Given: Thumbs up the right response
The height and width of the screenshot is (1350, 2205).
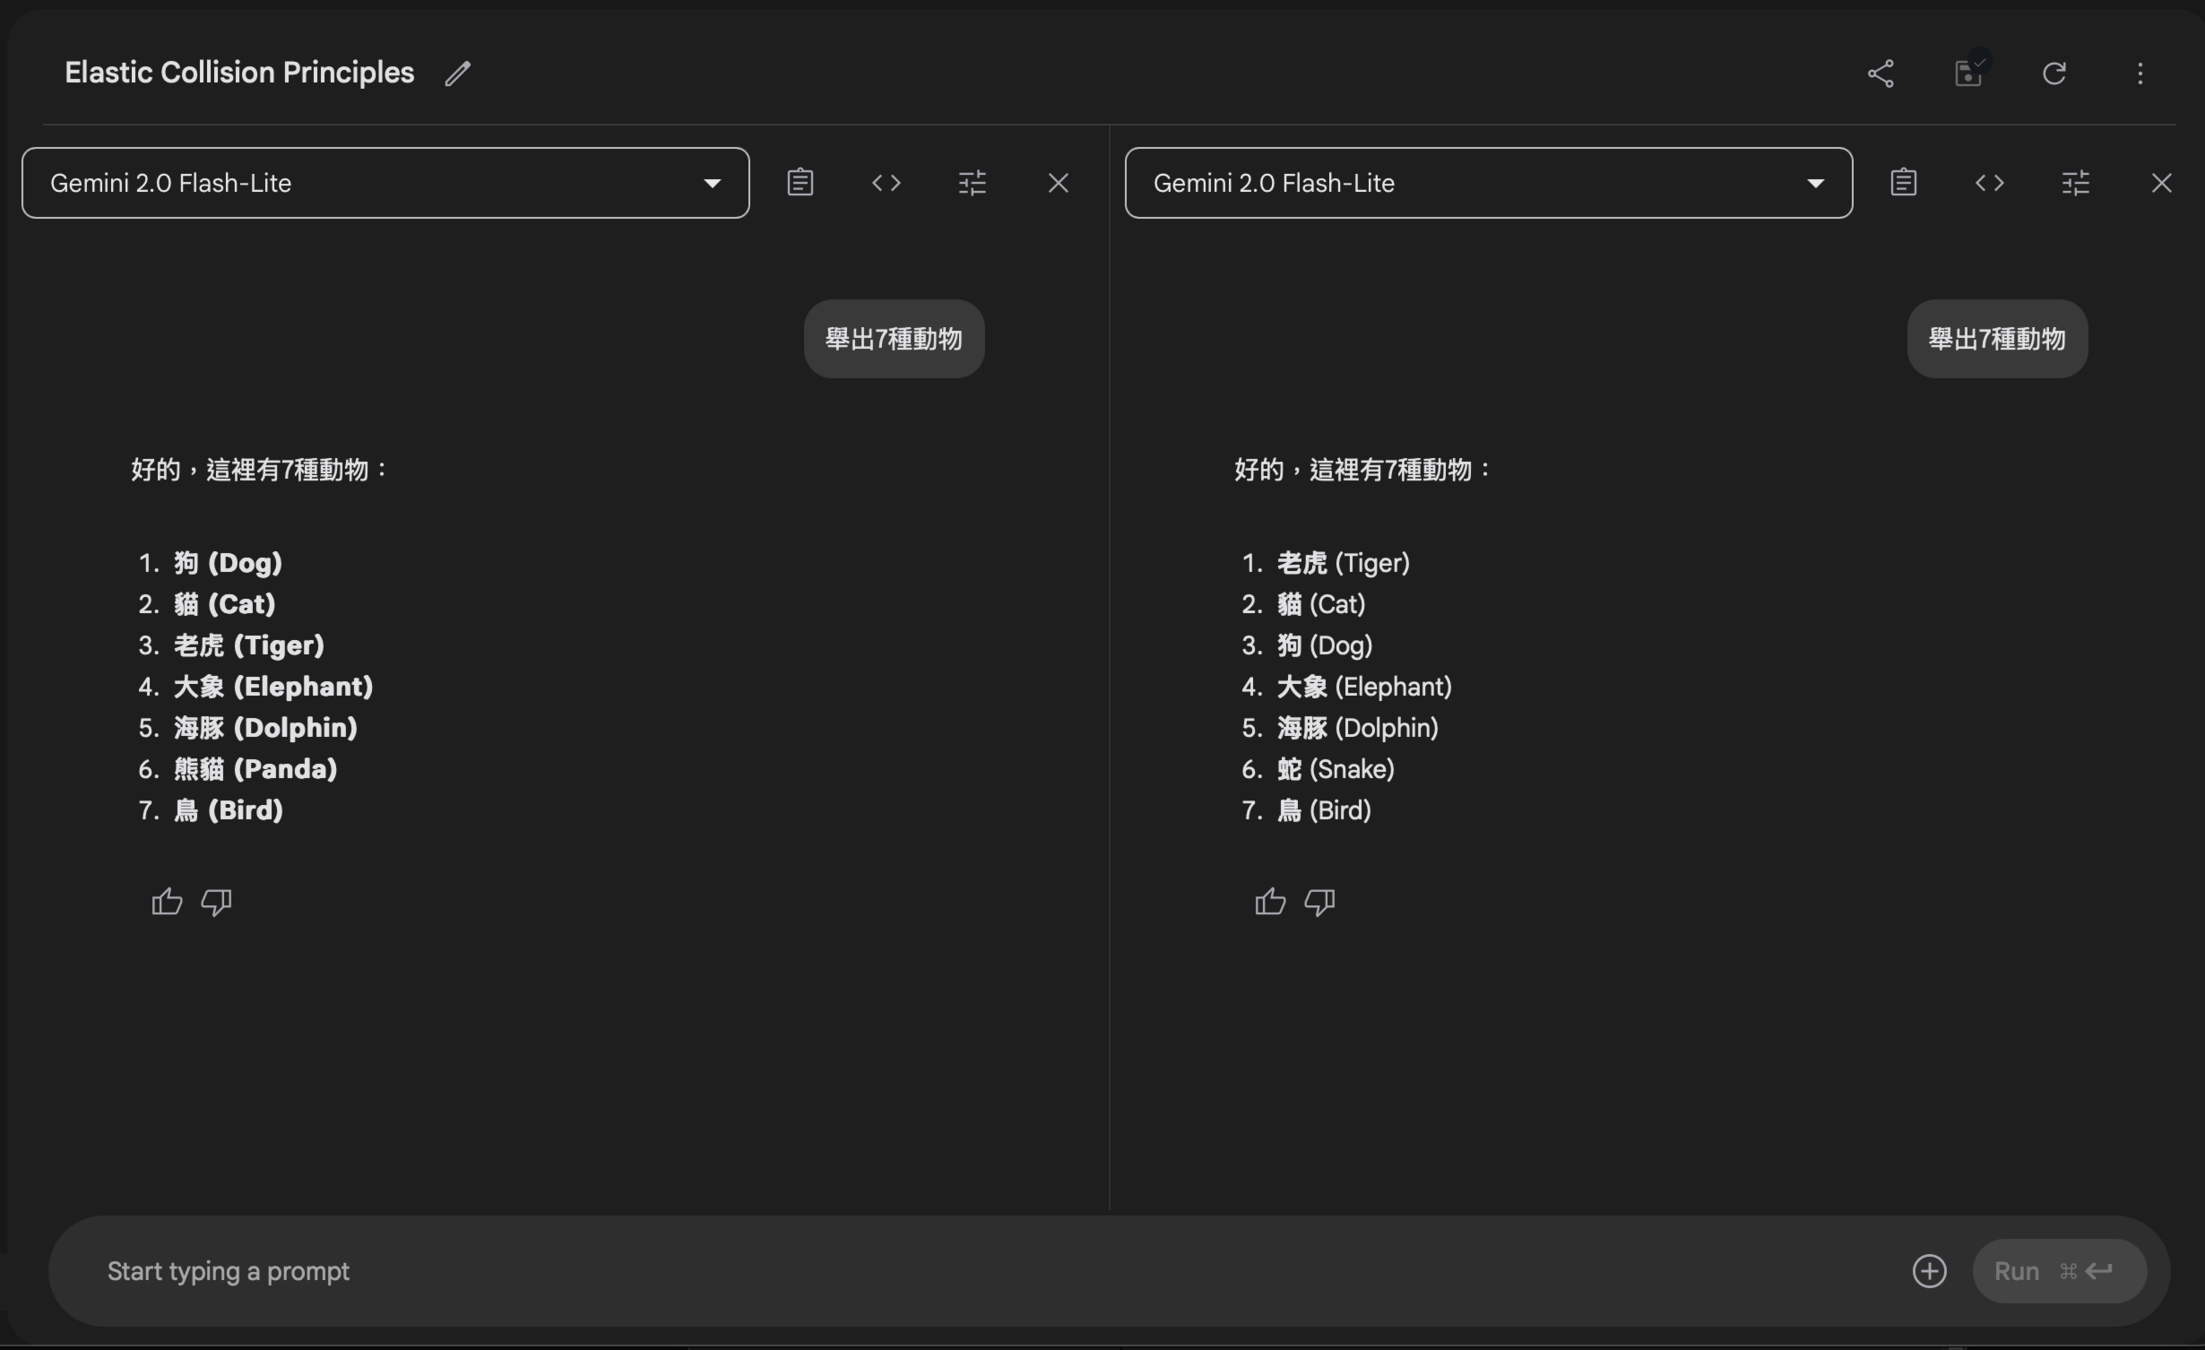Looking at the screenshot, I should (x=1270, y=902).
